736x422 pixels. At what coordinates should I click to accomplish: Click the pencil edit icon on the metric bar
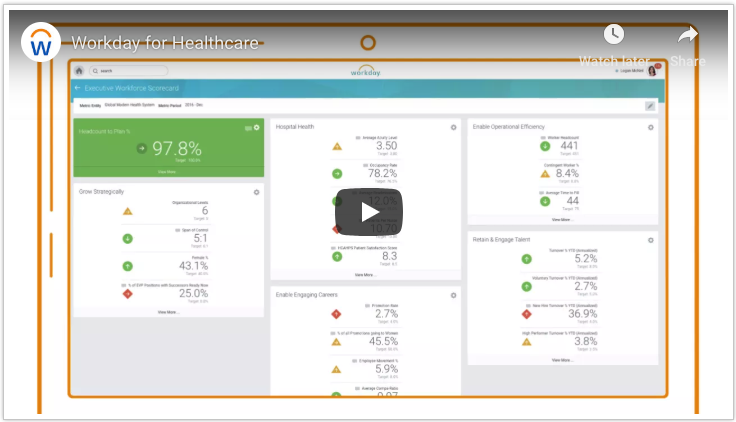pos(650,106)
